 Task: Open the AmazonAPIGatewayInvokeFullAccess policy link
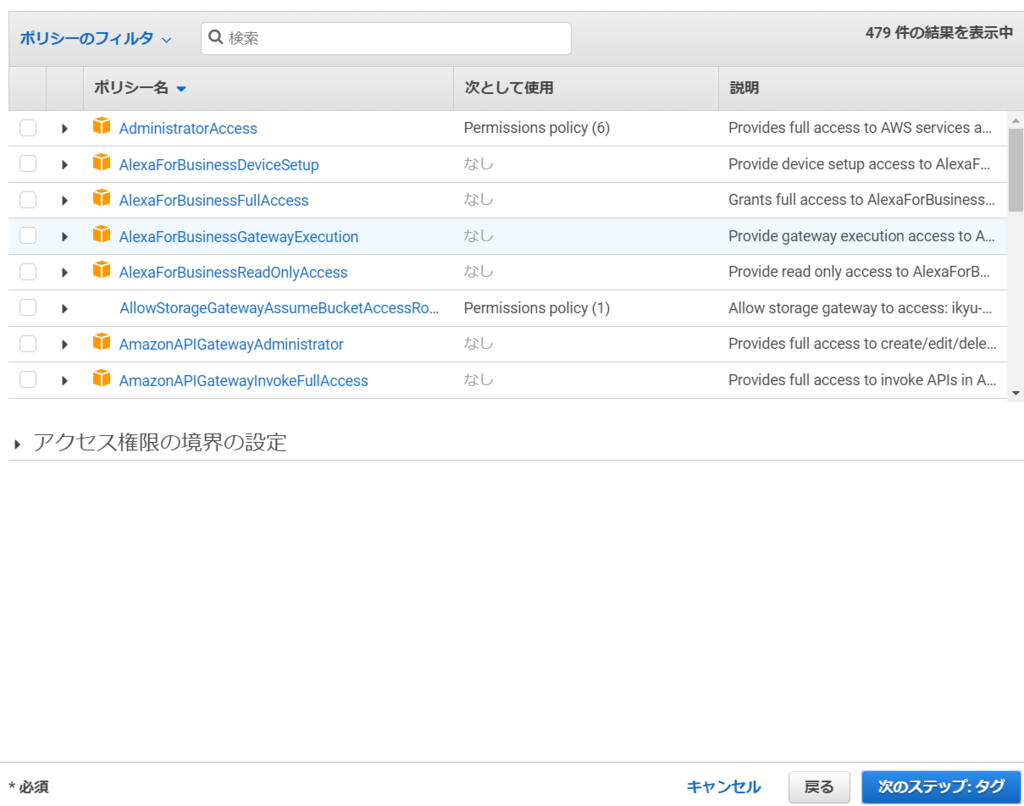244,380
